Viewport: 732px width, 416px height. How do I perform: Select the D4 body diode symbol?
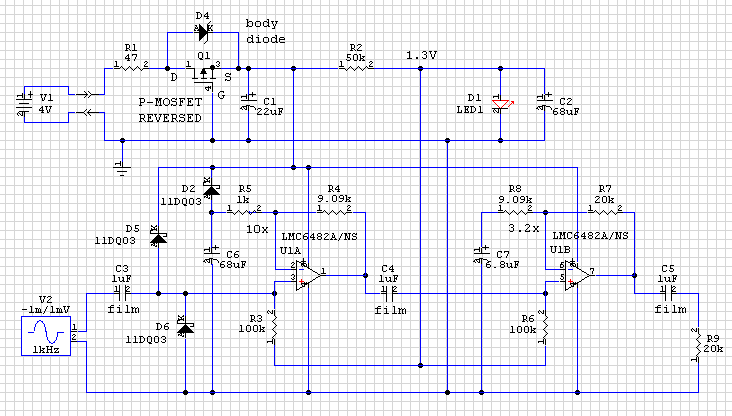[x=203, y=33]
